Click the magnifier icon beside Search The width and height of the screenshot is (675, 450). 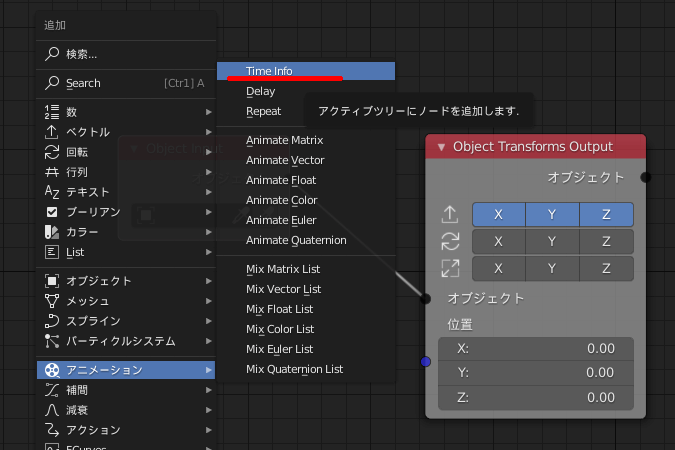[52, 83]
